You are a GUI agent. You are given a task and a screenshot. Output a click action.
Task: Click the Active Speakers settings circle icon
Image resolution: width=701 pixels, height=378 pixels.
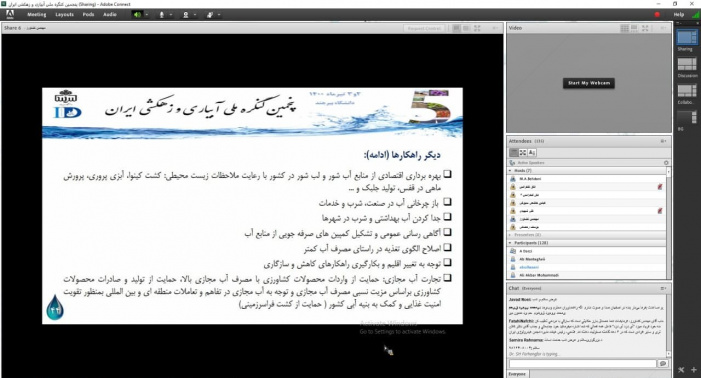click(x=666, y=163)
